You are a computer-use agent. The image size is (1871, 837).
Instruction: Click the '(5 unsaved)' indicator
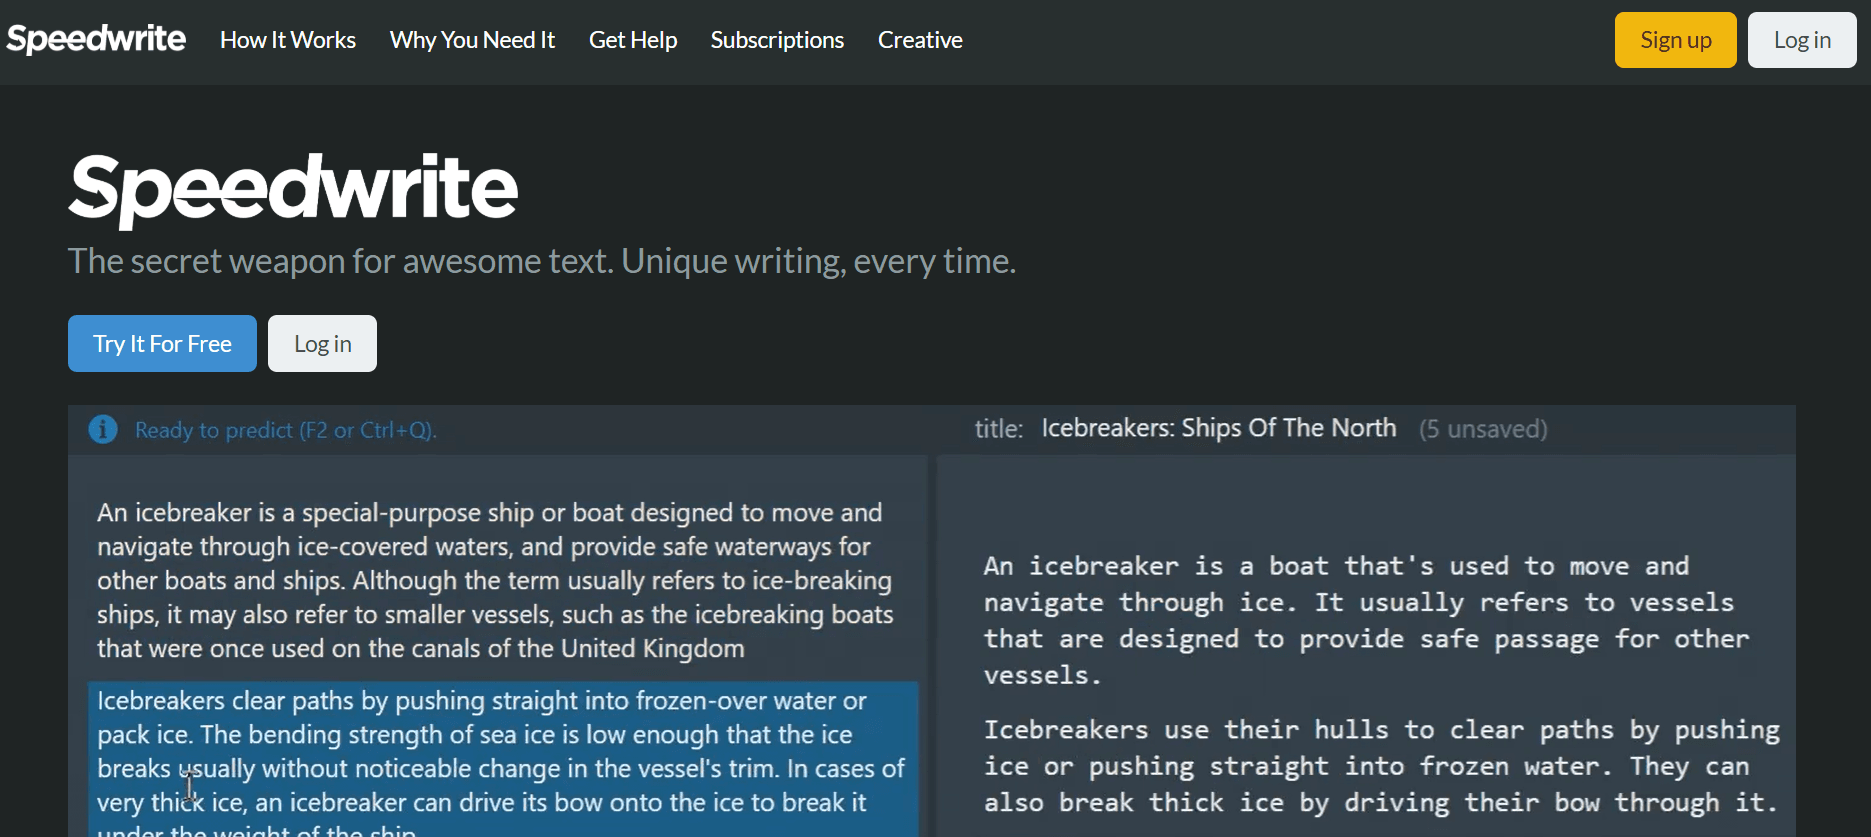1483,429
